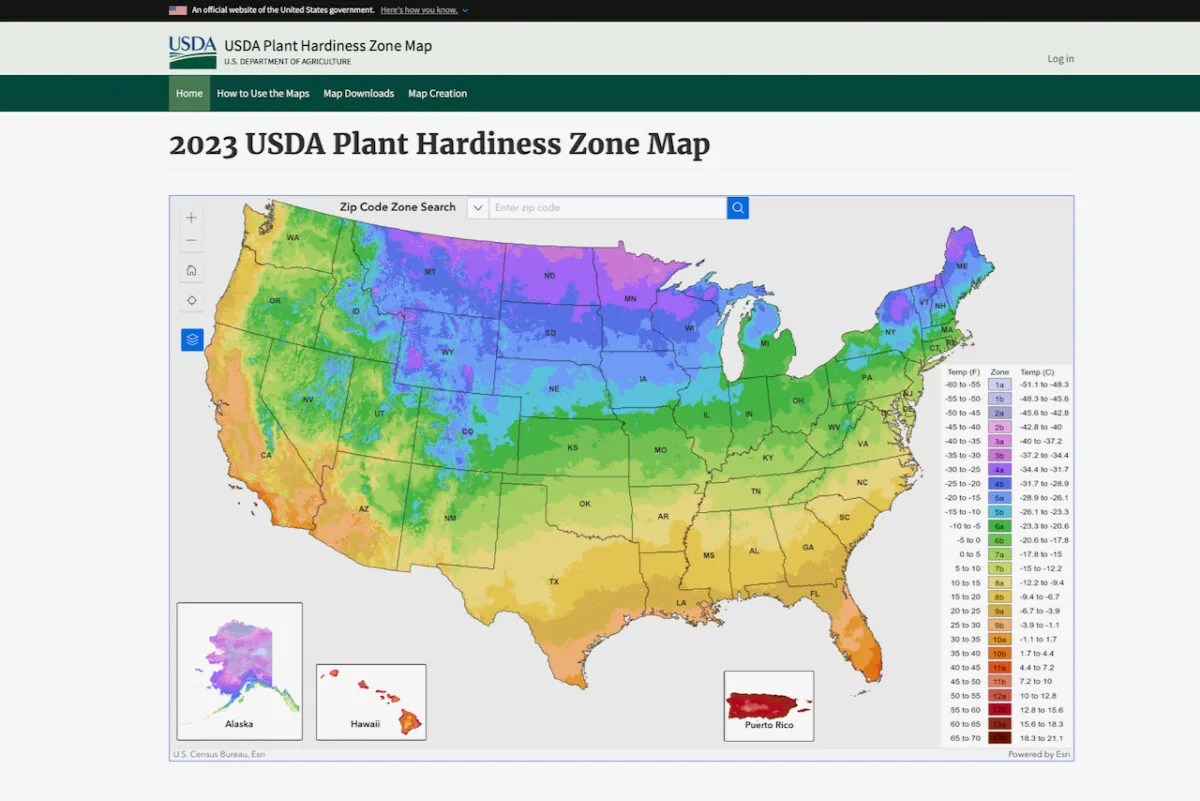Select the zone 7a color swatch in the legend
This screenshot has height=801, width=1200.
(x=1000, y=553)
